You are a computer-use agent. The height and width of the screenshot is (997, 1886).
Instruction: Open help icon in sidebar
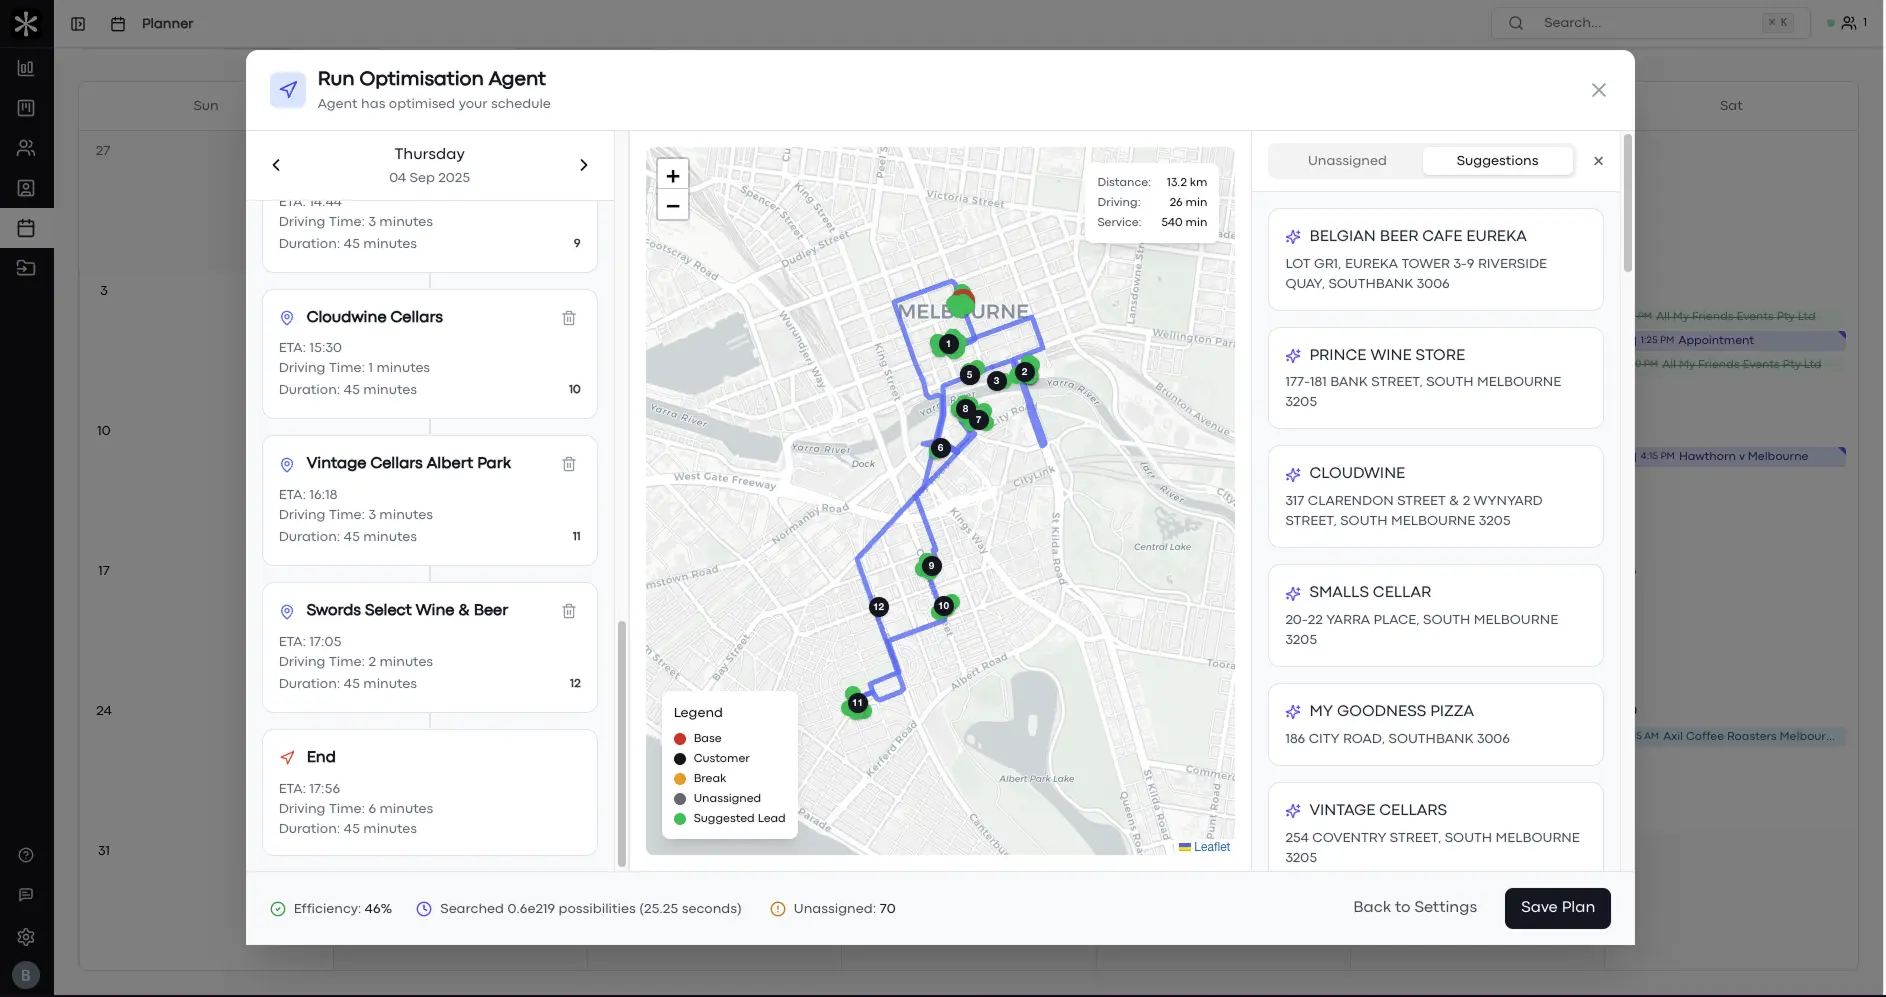(x=26, y=855)
